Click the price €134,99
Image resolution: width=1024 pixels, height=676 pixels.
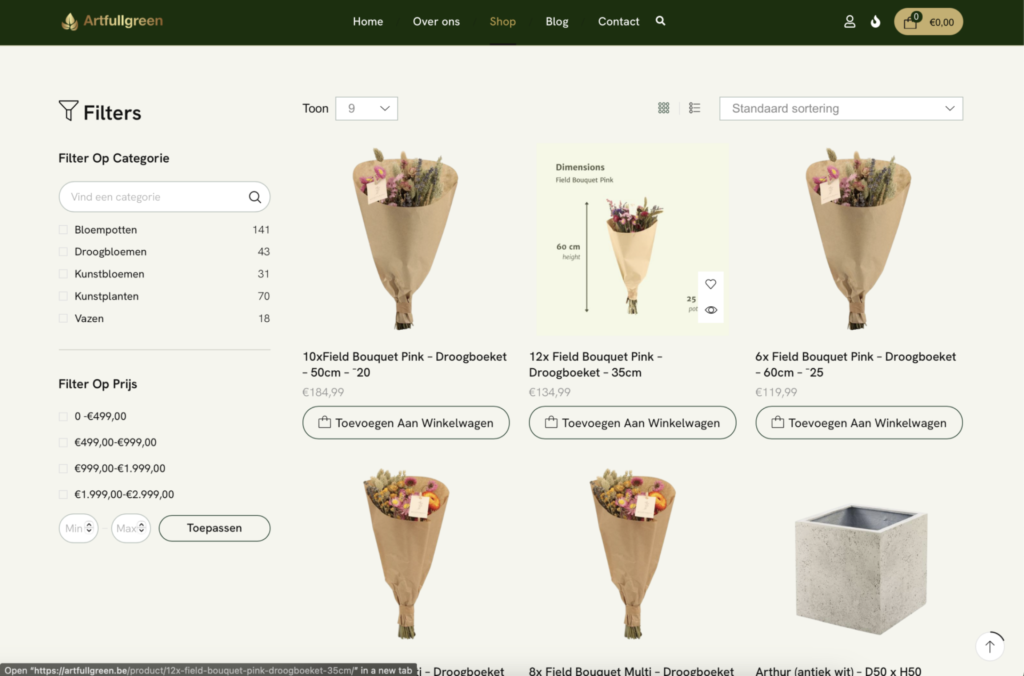tap(549, 392)
